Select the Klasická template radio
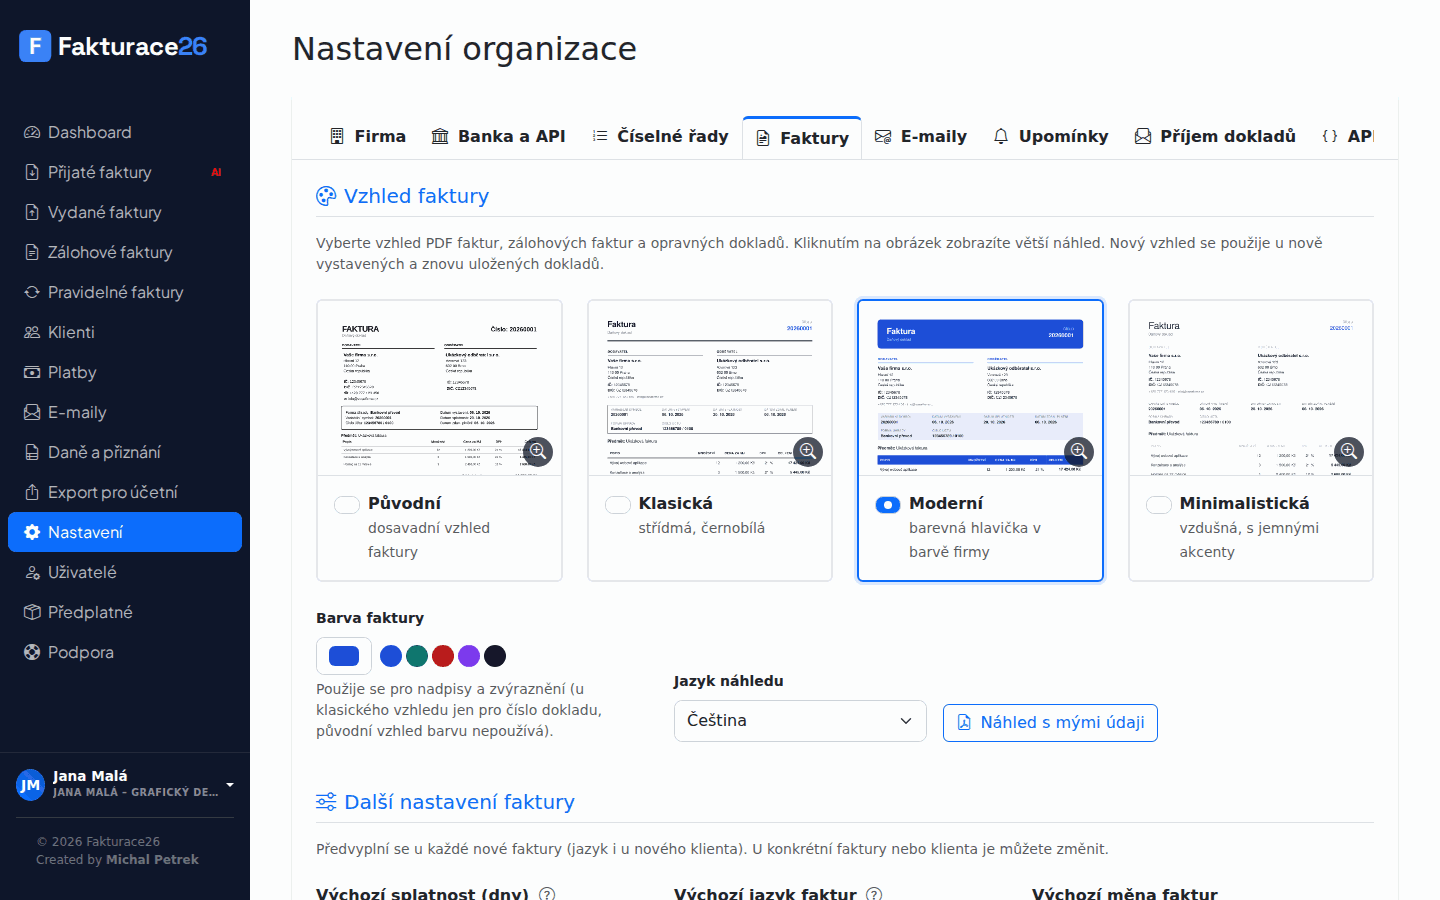 (618, 505)
